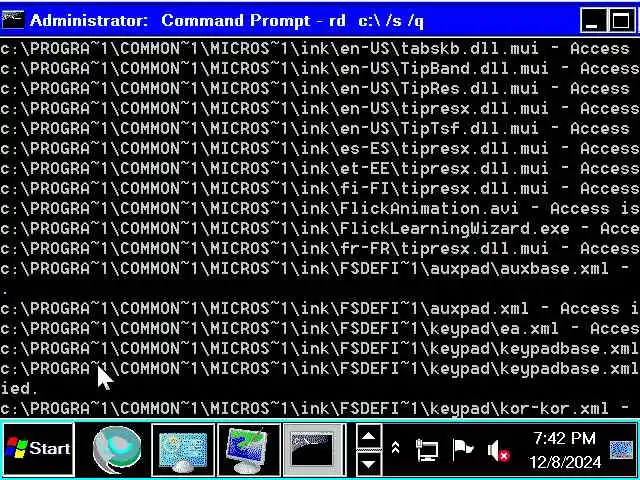Click the network connection tray icon
Viewport: 640px width, 480px height.
tap(427, 450)
